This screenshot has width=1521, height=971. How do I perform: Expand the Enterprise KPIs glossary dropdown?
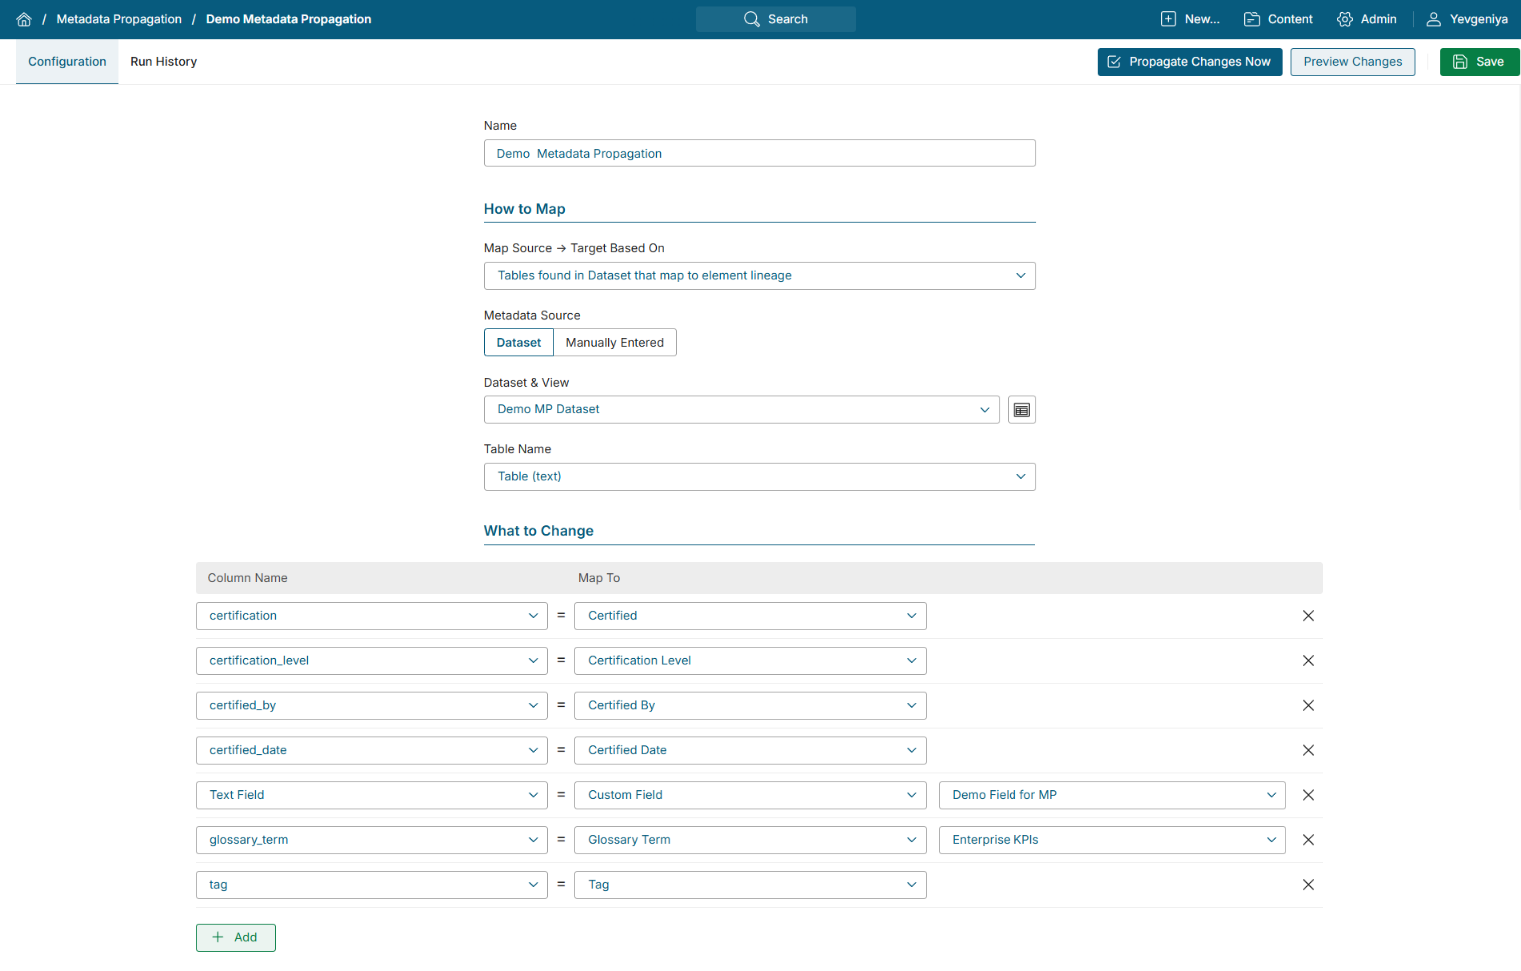point(1111,840)
